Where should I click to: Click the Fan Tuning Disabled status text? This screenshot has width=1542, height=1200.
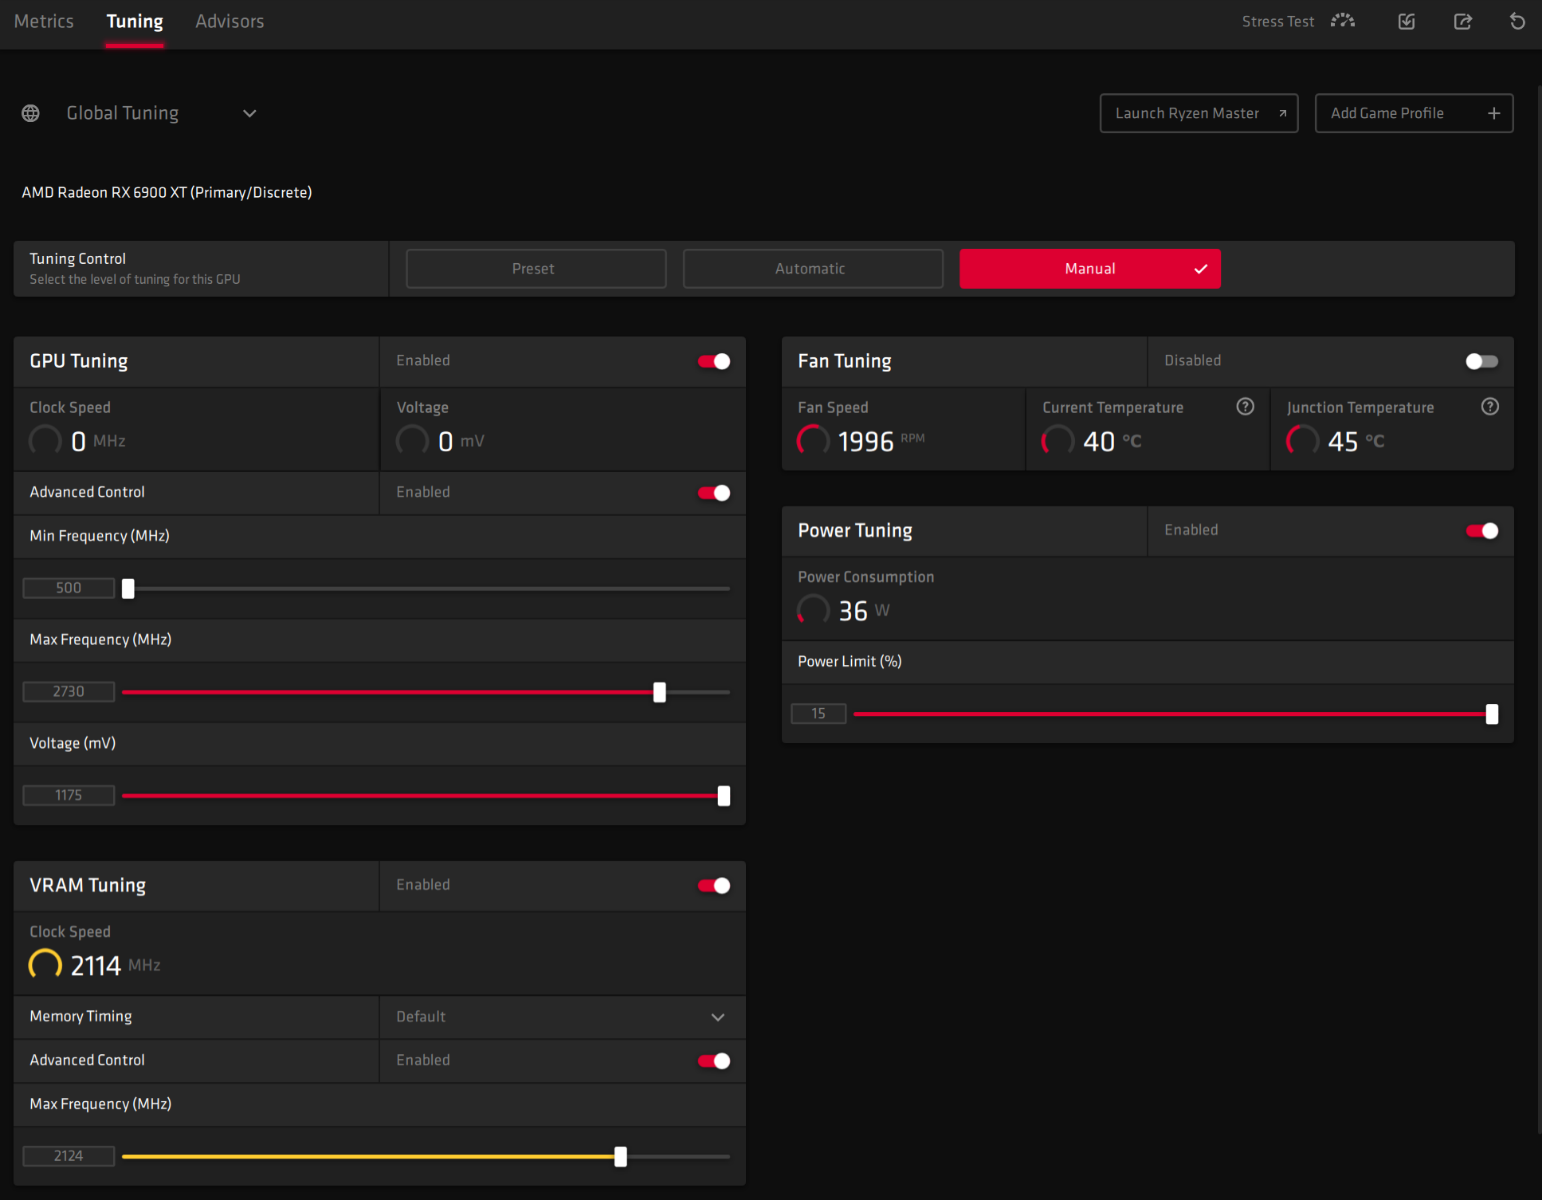(1192, 361)
